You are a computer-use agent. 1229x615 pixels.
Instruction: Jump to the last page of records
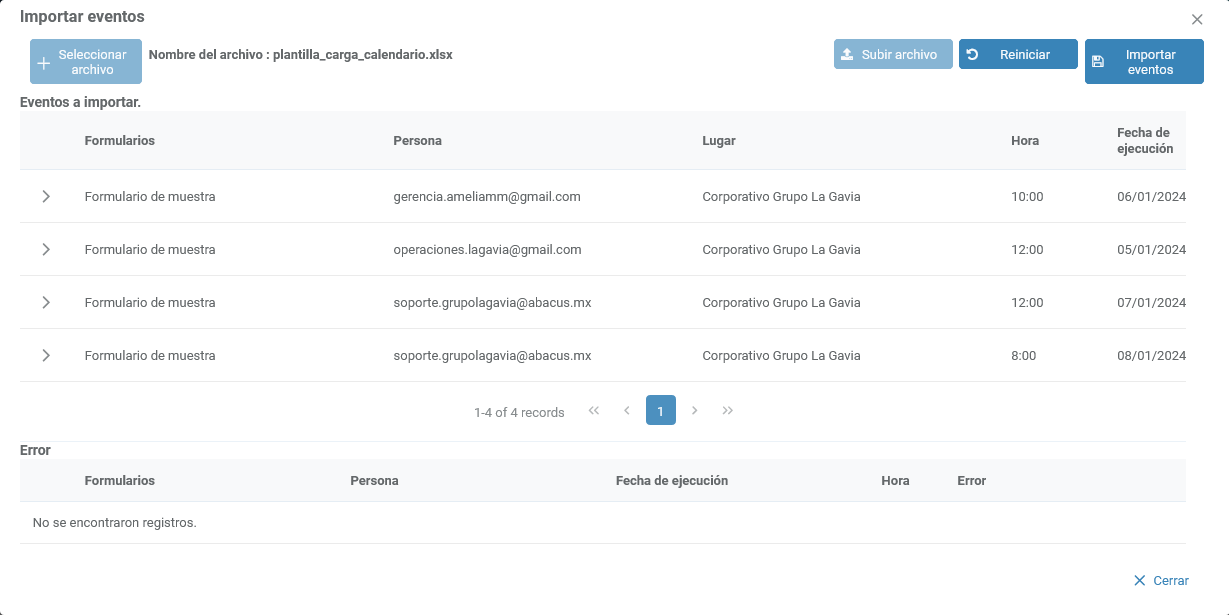(728, 411)
